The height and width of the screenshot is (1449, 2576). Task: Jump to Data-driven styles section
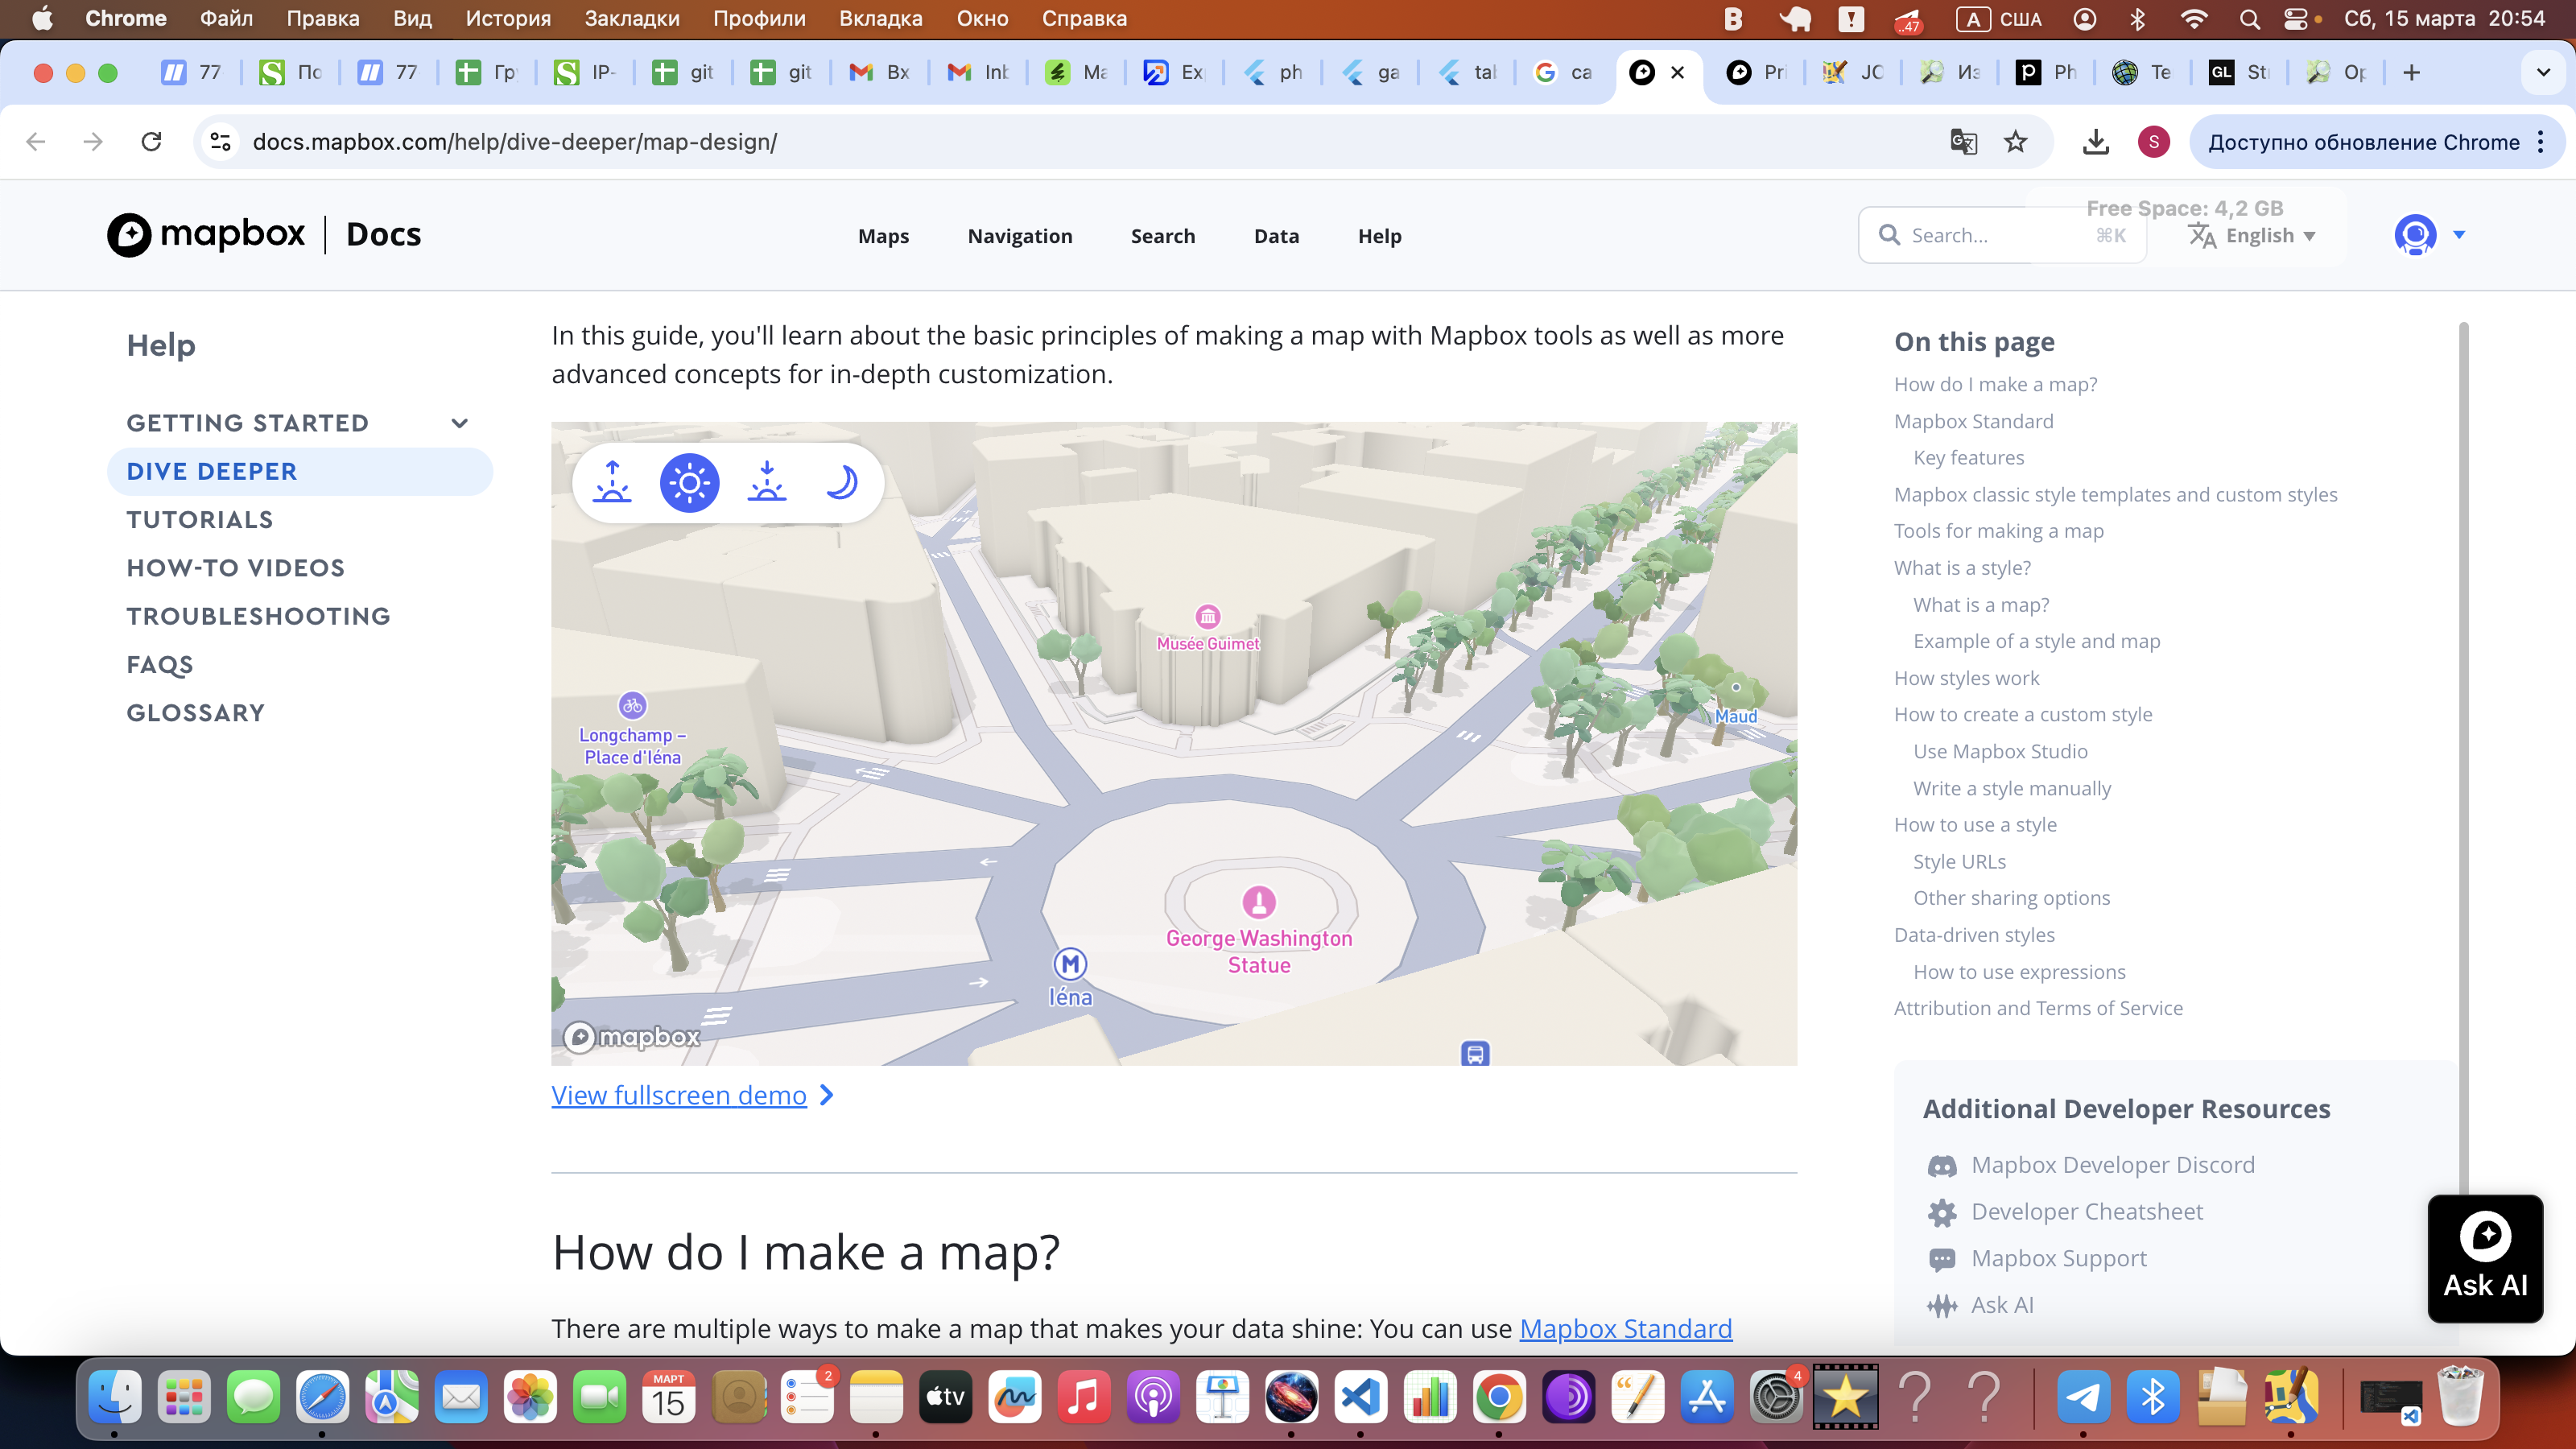[1974, 935]
